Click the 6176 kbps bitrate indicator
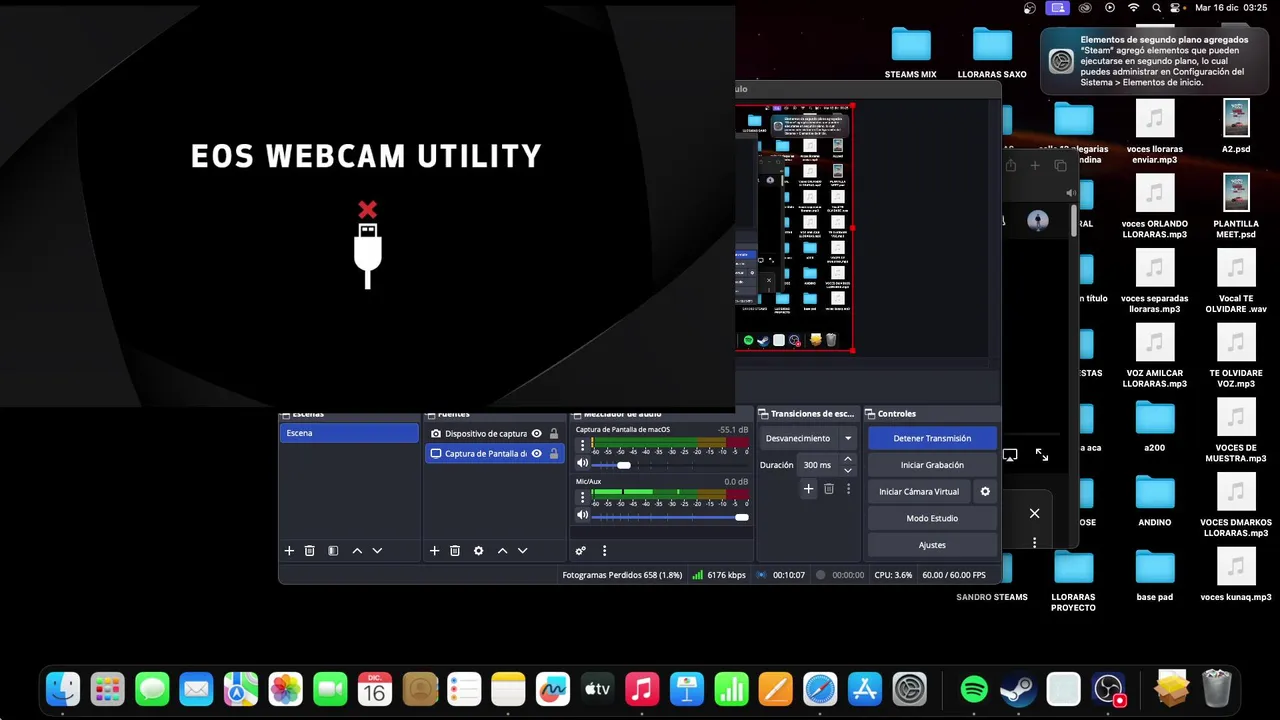 [x=719, y=575]
